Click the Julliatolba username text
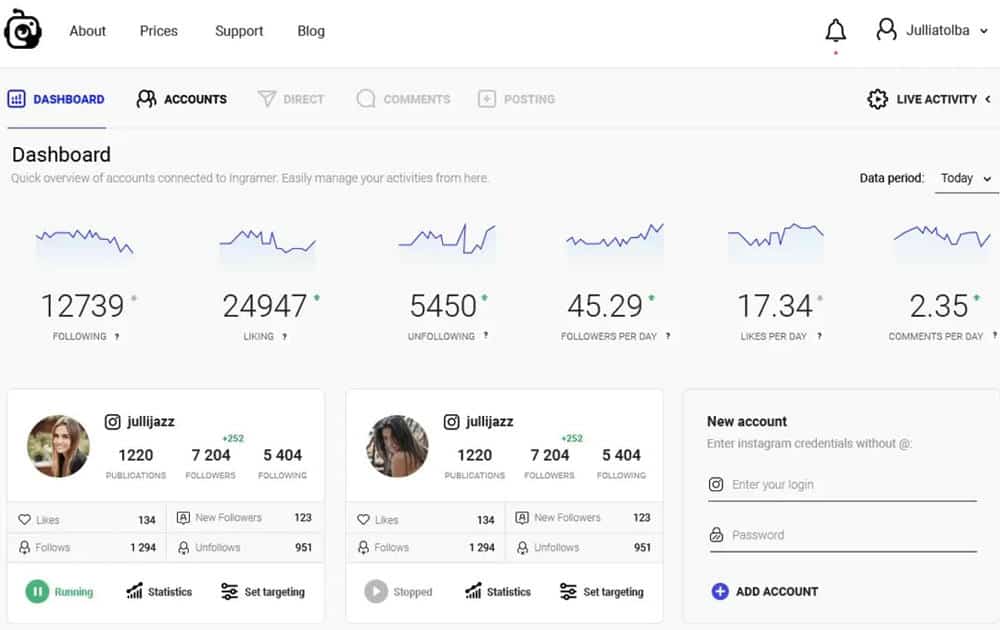 [x=938, y=30]
